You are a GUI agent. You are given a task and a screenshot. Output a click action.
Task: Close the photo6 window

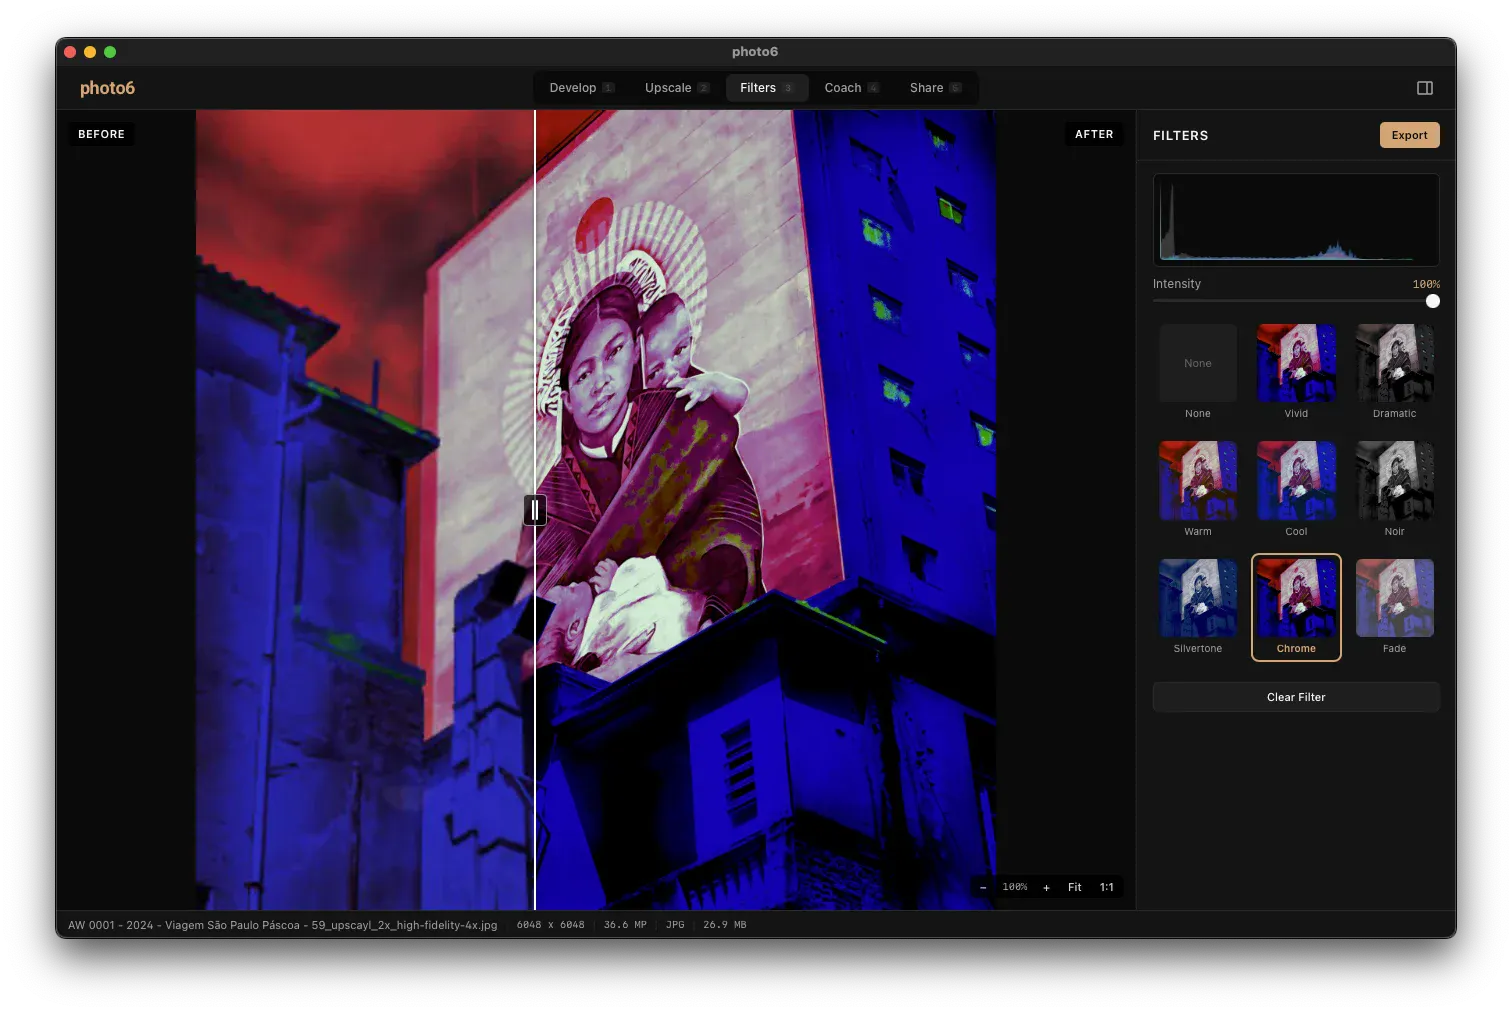[x=70, y=52]
